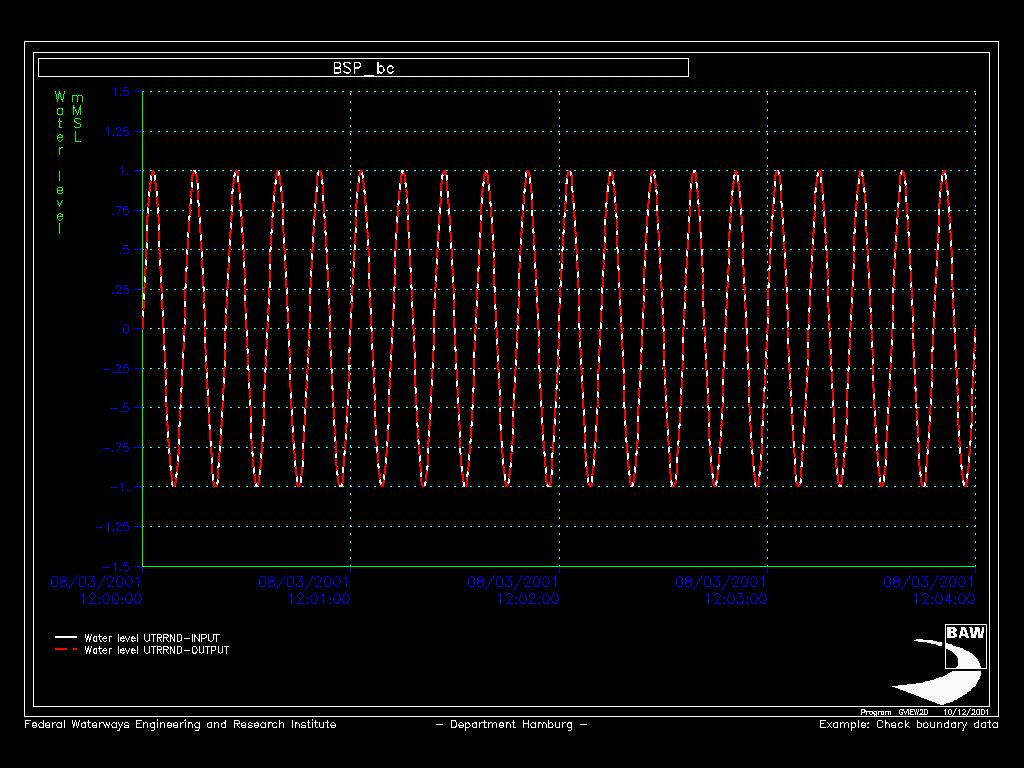The width and height of the screenshot is (1024, 768).
Task: Click the y-axis value .75
Action: point(121,210)
